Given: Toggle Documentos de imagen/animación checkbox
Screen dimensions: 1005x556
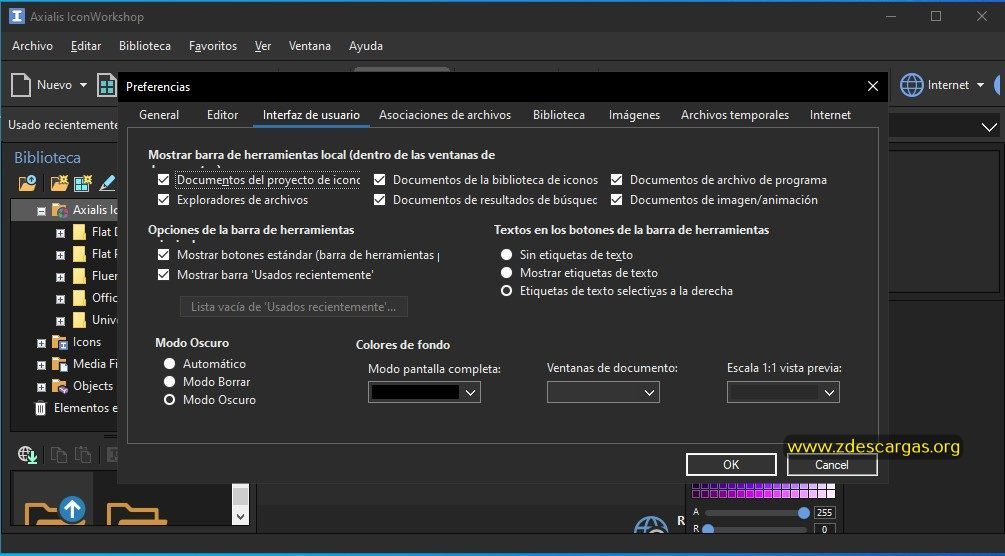Looking at the screenshot, I should click(x=617, y=200).
